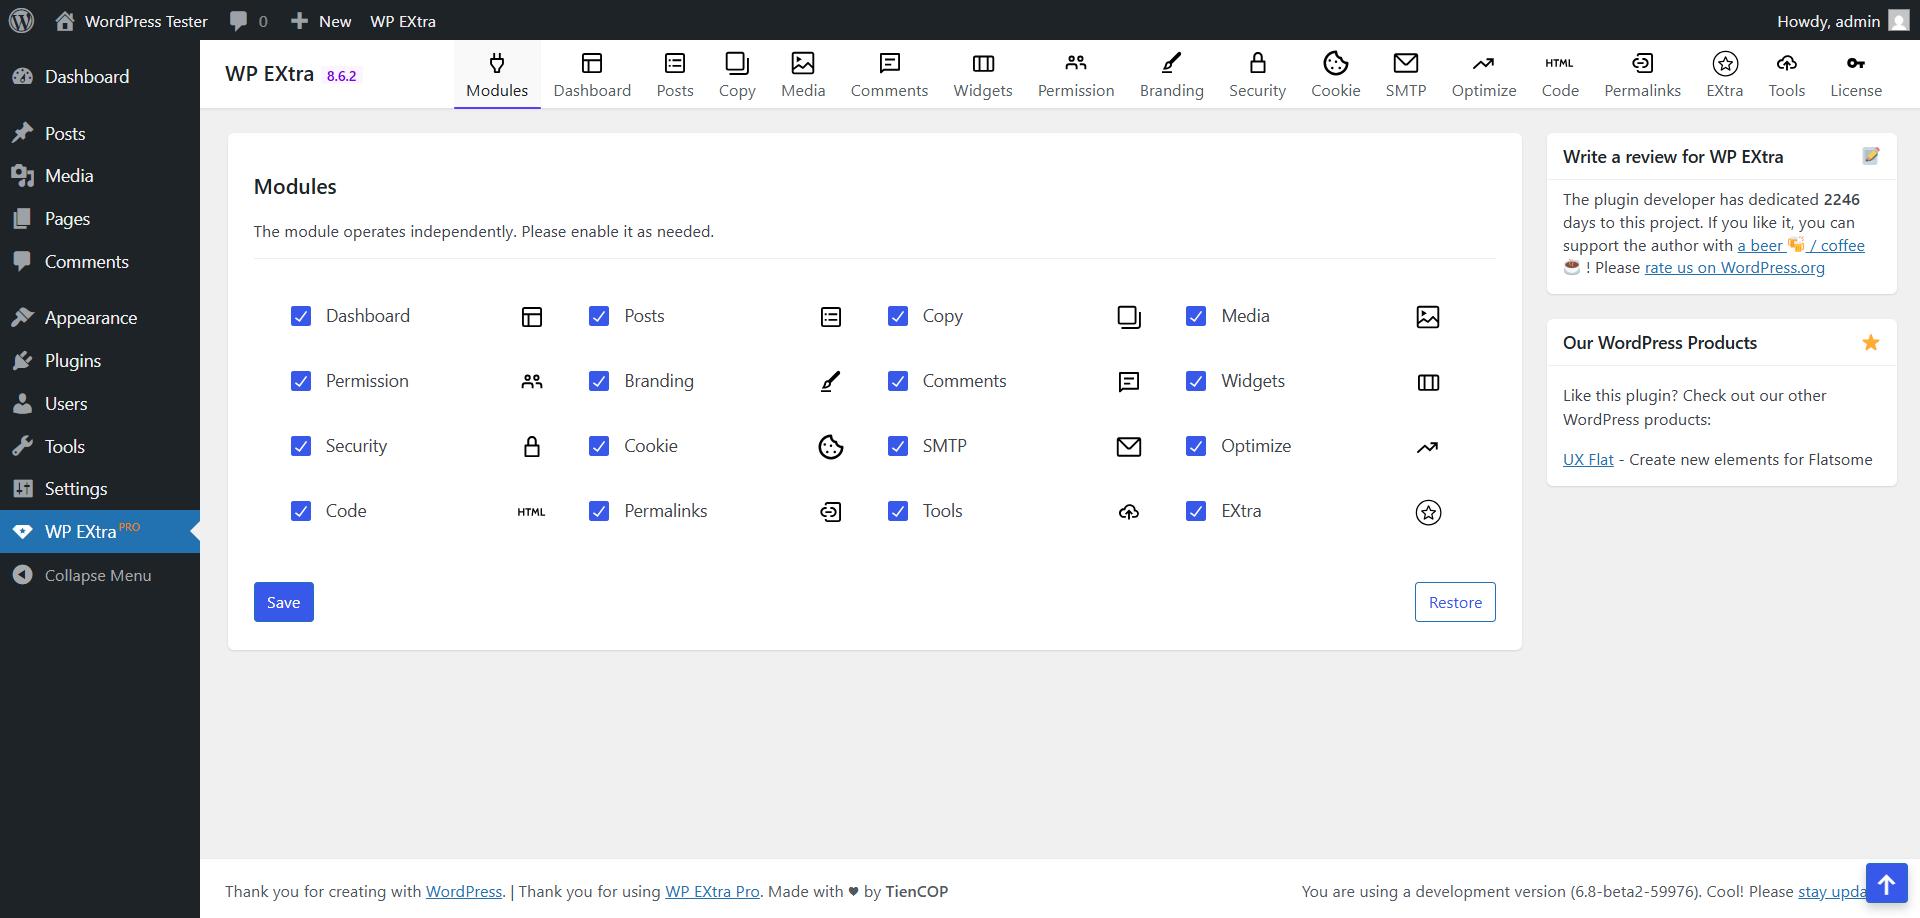Click the Branding brush icon in module grid
1920x918 pixels.
click(x=830, y=382)
